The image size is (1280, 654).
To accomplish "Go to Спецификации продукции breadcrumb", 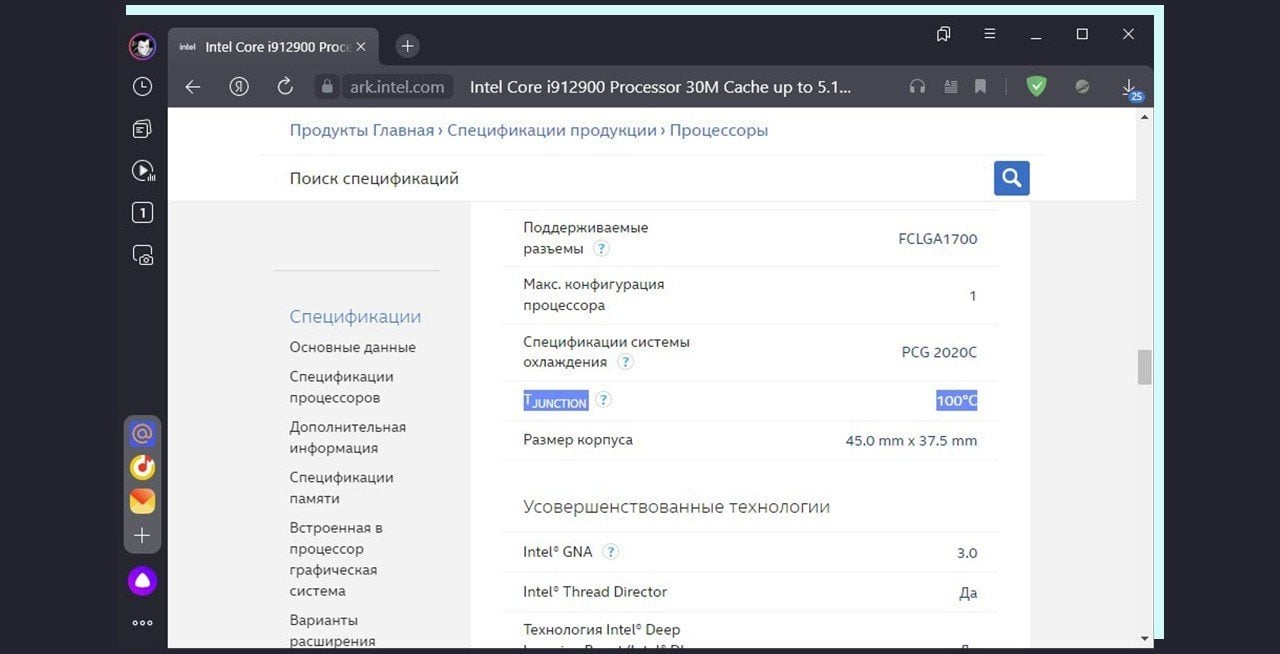I will (x=552, y=130).
